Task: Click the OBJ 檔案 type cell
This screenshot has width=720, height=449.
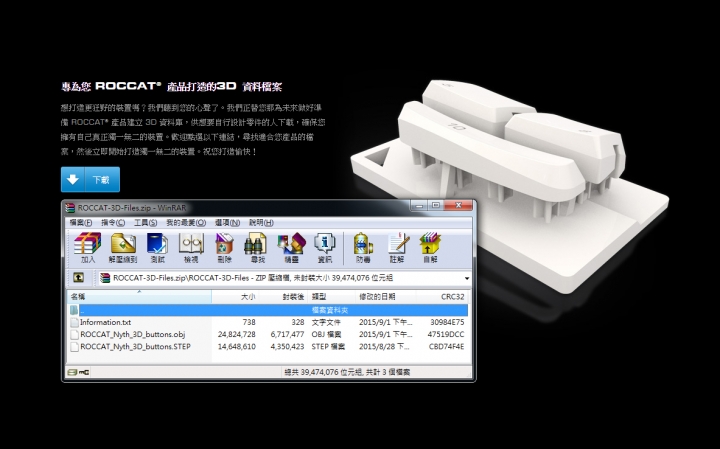Action: (x=326, y=334)
